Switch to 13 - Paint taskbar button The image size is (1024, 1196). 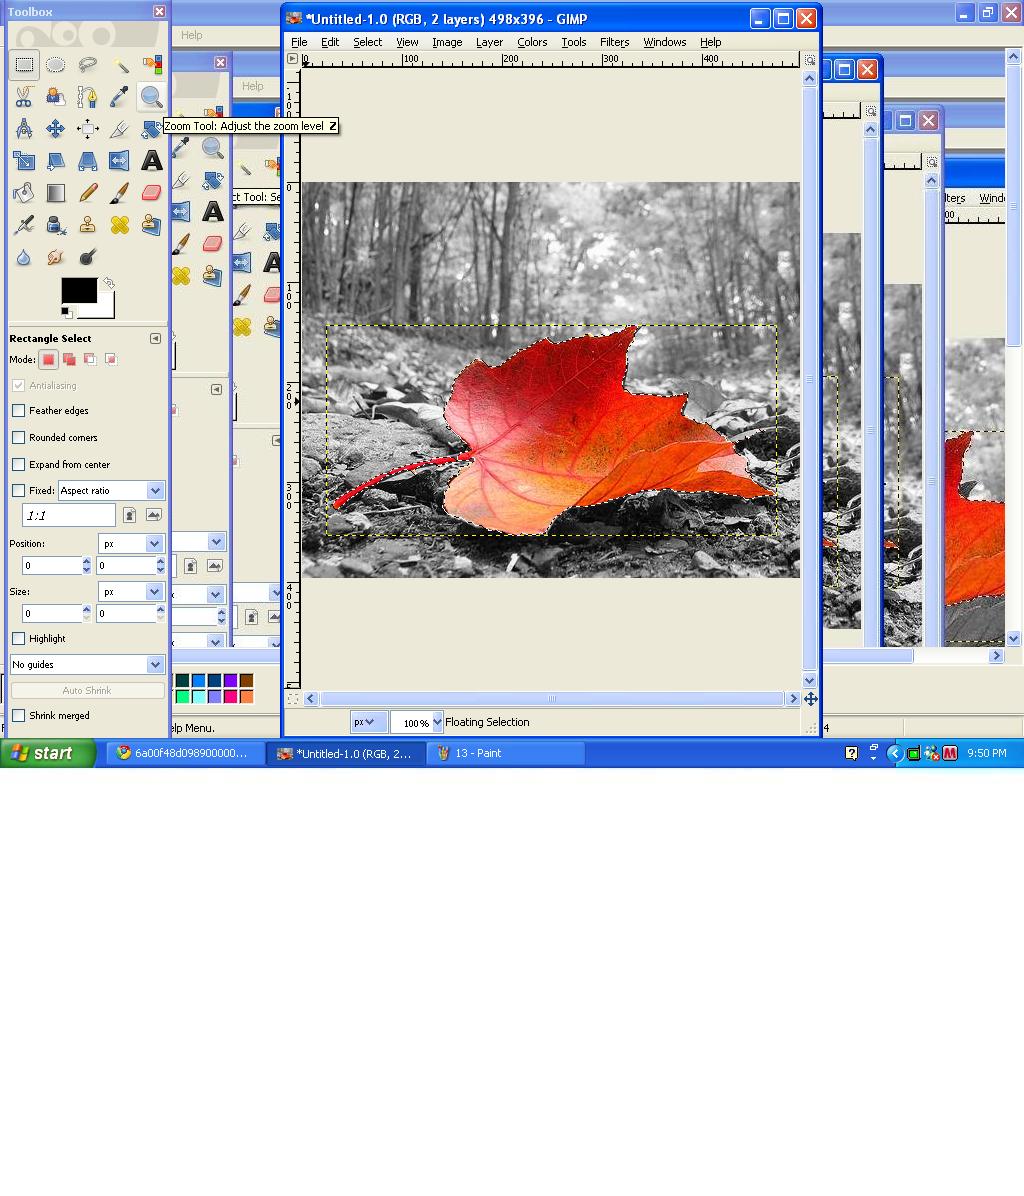505,754
